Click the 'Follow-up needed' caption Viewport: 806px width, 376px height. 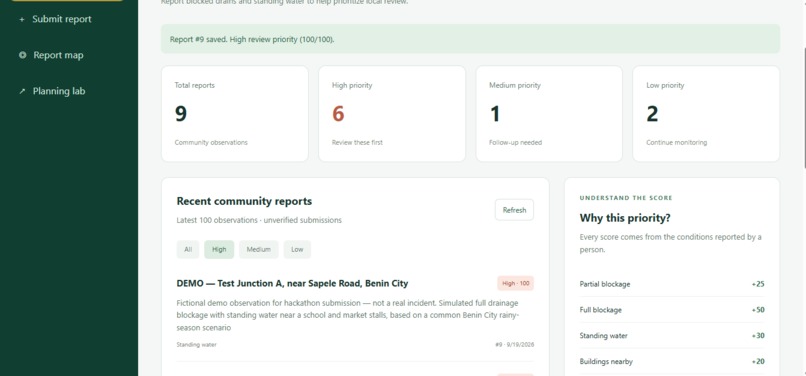point(516,142)
